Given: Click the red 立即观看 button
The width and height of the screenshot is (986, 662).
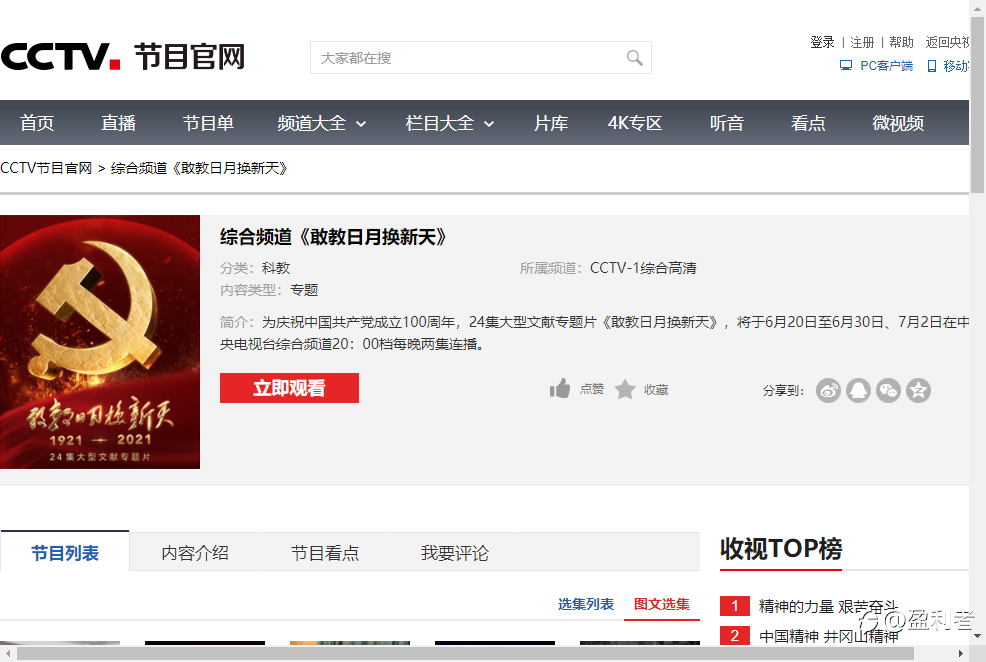Looking at the screenshot, I should 289,388.
